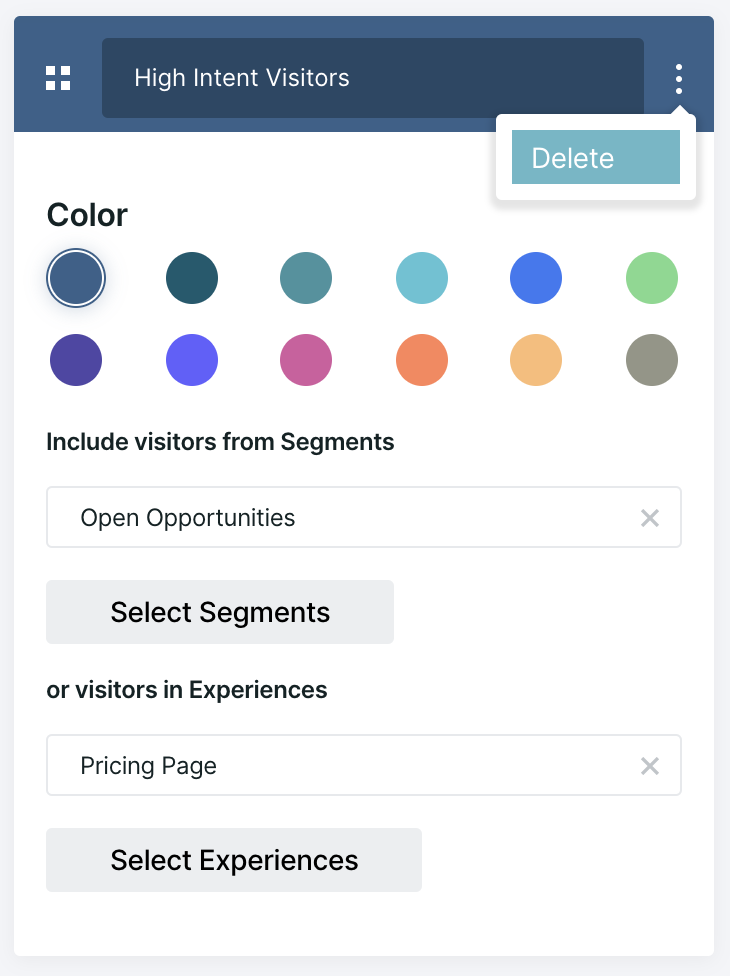This screenshot has width=730, height=976.
Task: Click the Select Experiences button
Action: (x=234, y=860)
